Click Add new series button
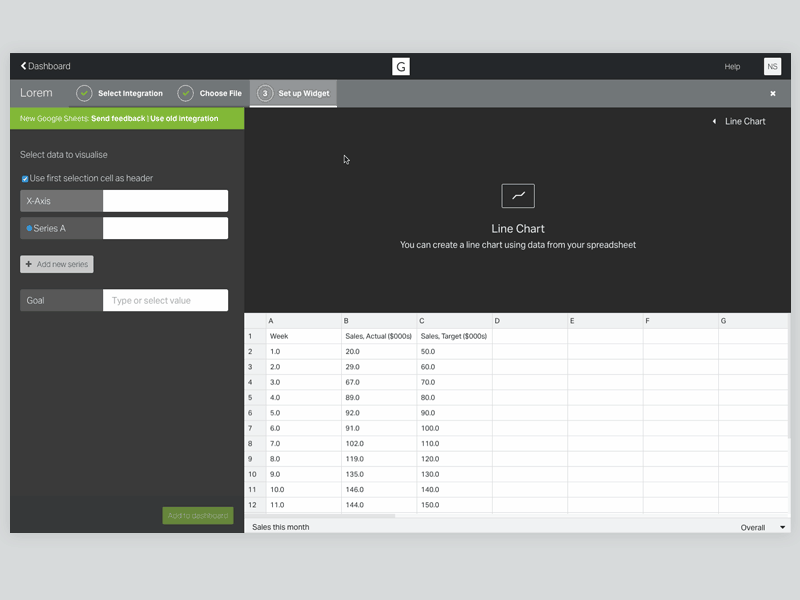800x600 pixels. (57, 264)
